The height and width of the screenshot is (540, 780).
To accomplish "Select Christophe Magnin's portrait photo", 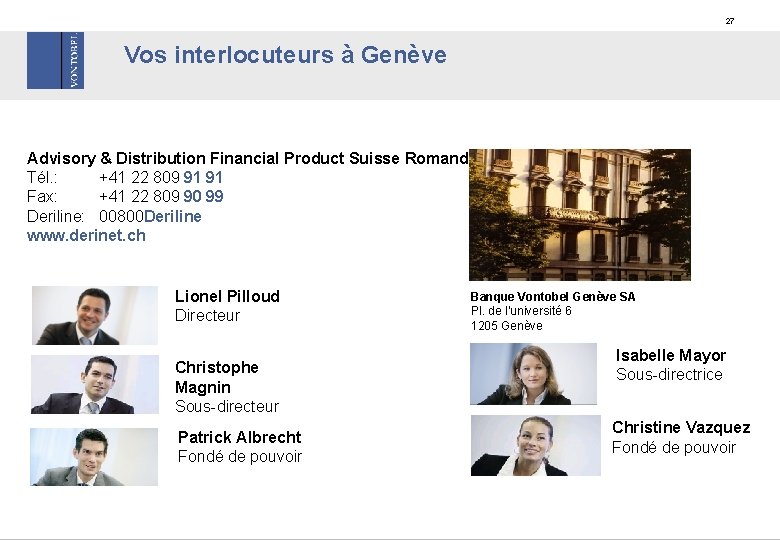I will click(95, 384).
